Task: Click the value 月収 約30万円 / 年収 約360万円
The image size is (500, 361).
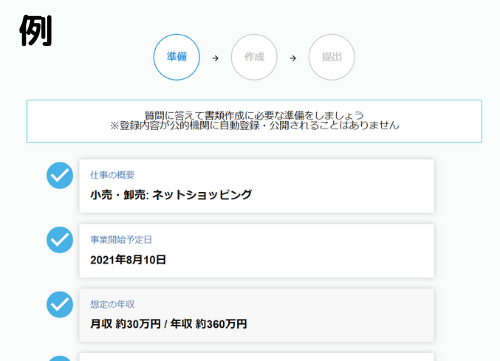Action: [169, 324]
